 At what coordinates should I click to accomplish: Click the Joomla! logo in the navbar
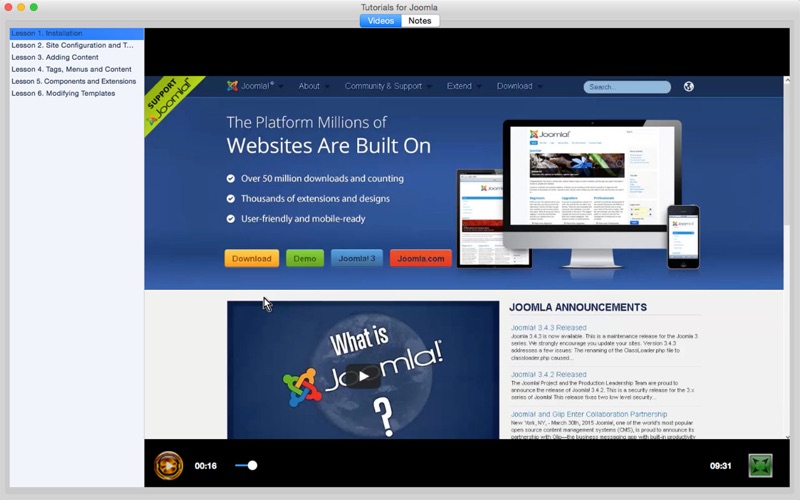(x=250, y=86)
